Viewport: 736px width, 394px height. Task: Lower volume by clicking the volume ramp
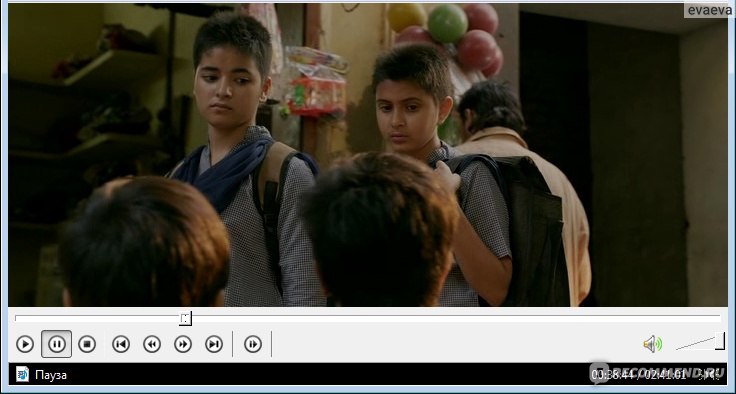click(x=695, y=344)
